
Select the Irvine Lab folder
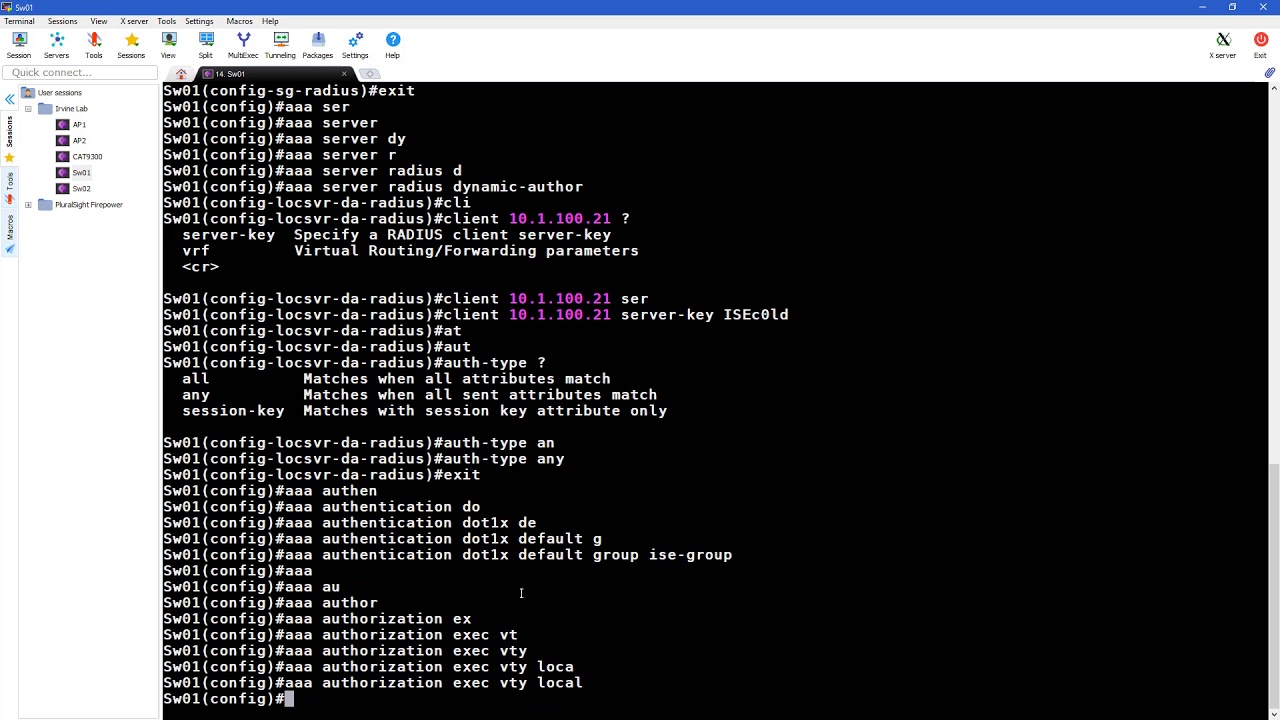coord(71,108)
